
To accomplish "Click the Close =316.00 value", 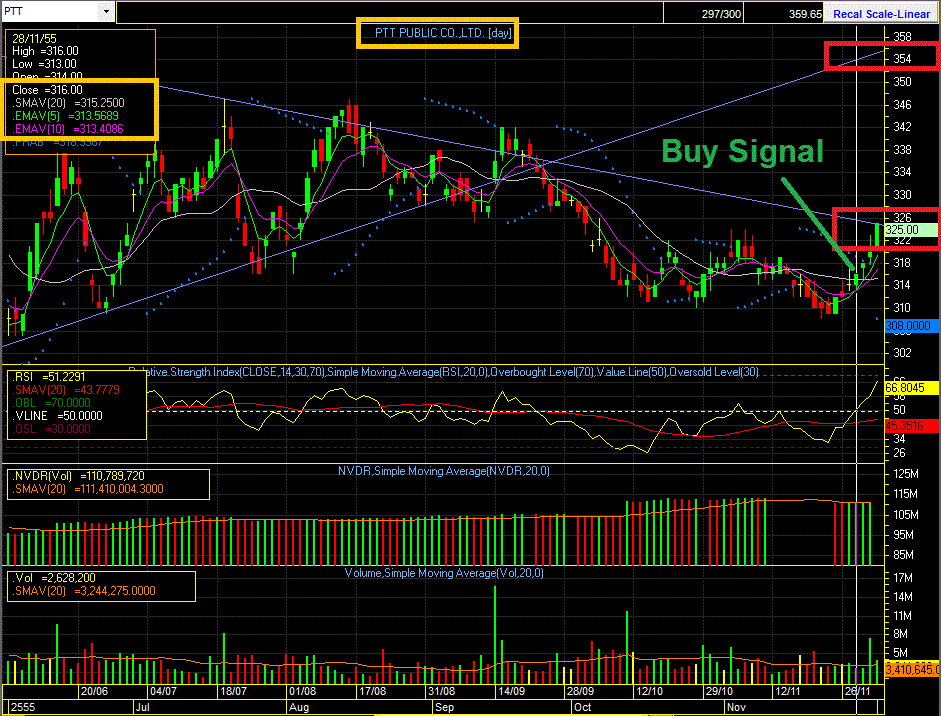I will [47, 90].
